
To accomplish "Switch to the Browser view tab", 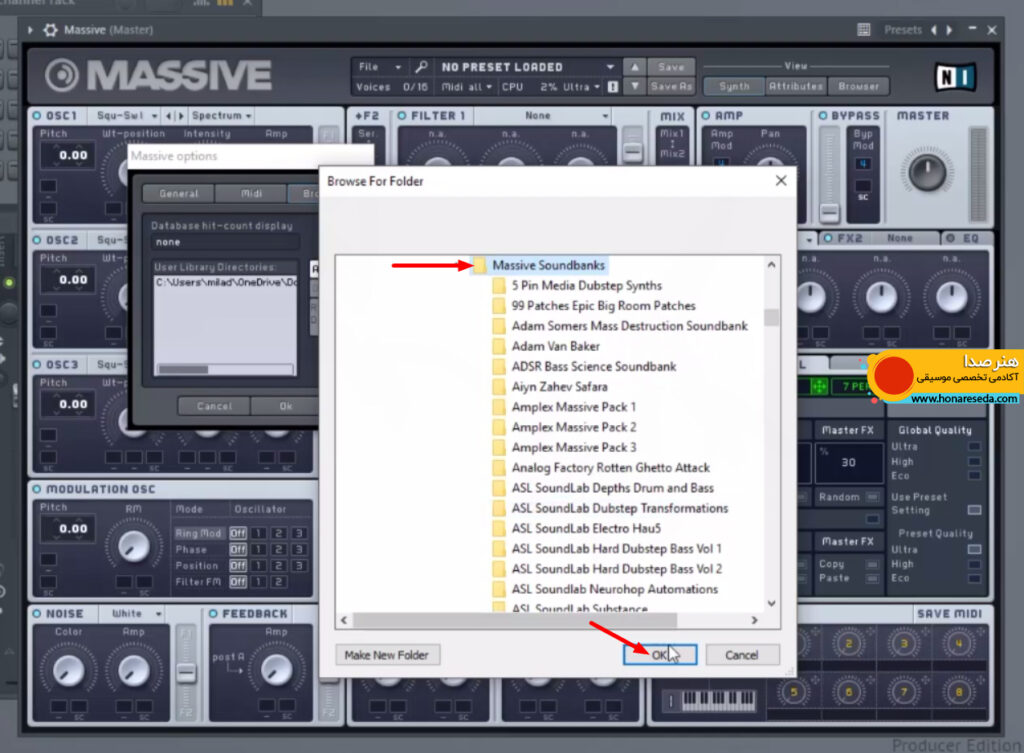I will (858, 86).
